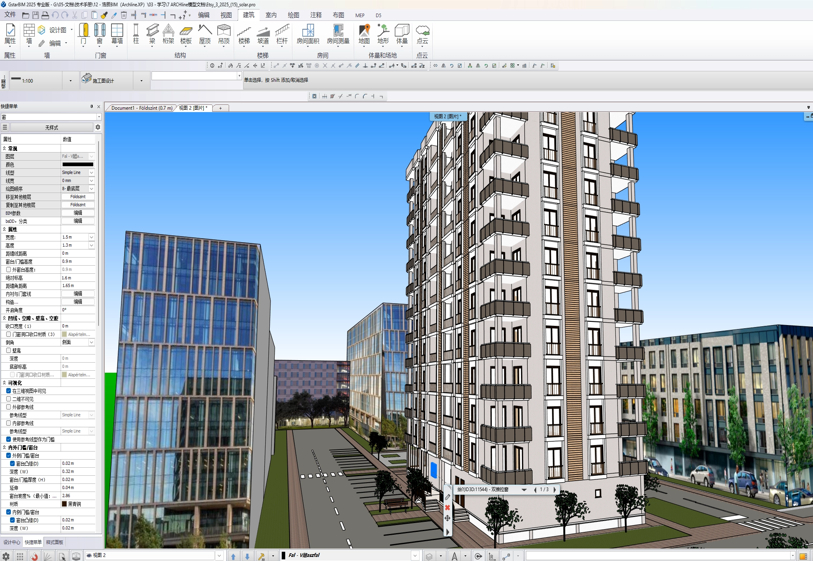The height and width of the screenshot is (562, 813).
Task: Open the gear icon beside 无样式
Action: tap(97, 127)
